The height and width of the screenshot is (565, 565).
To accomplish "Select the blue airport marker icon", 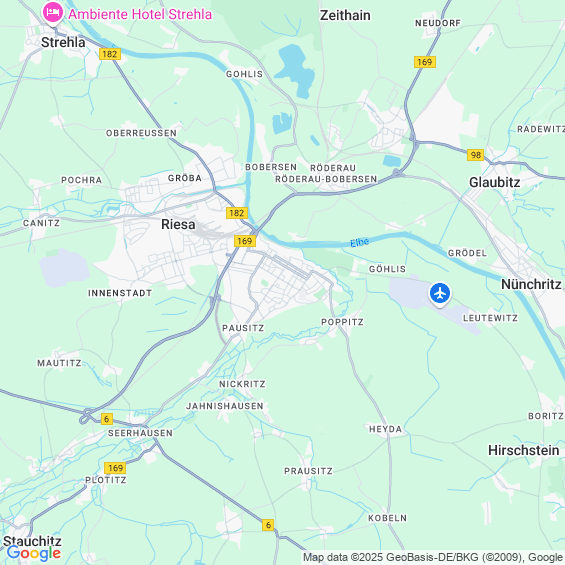I will pos(440,294).
